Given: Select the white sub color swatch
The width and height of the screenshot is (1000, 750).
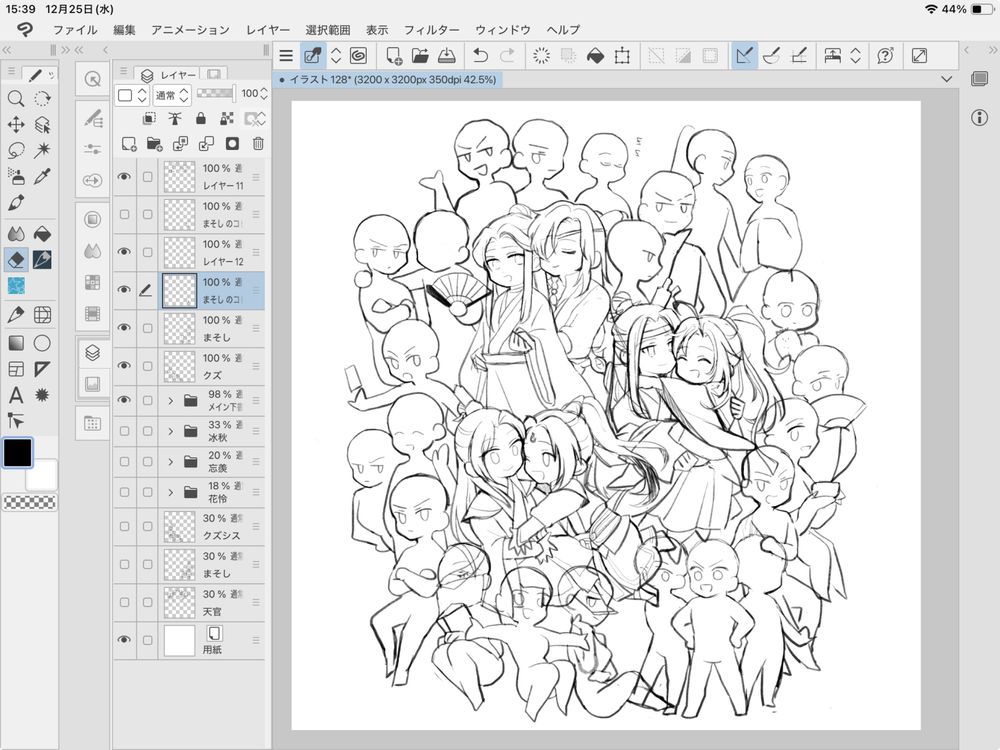Looking at the screenshot, I should [43, 475].
